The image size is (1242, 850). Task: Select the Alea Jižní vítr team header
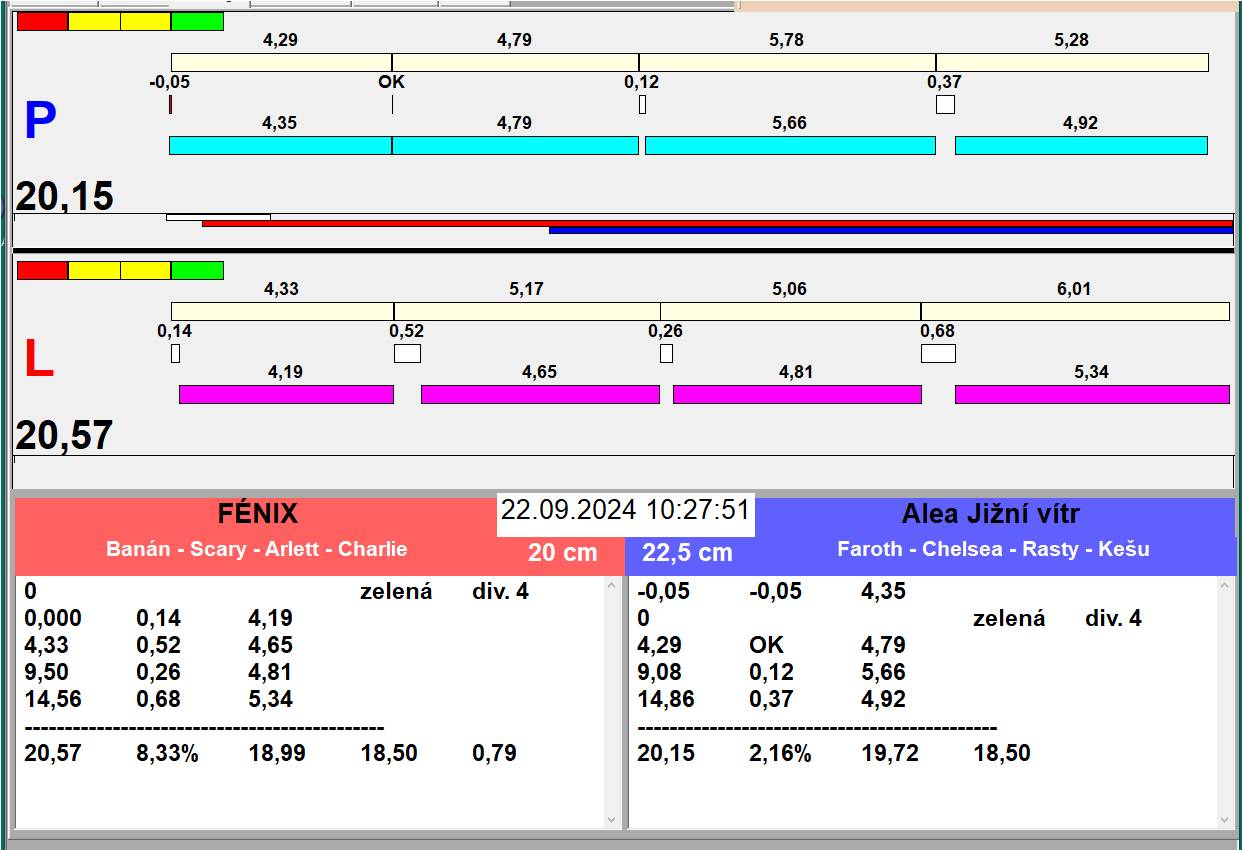pyautogui.click(x=990, y=515)
